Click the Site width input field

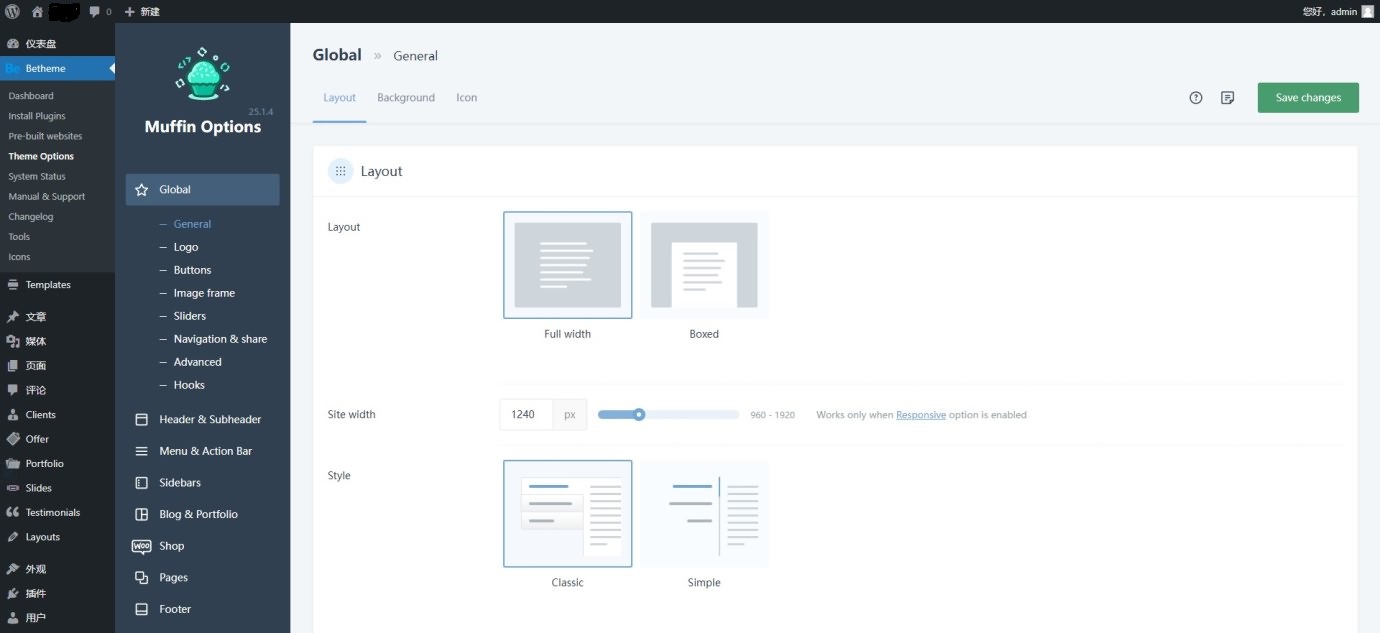click(526, 414)
